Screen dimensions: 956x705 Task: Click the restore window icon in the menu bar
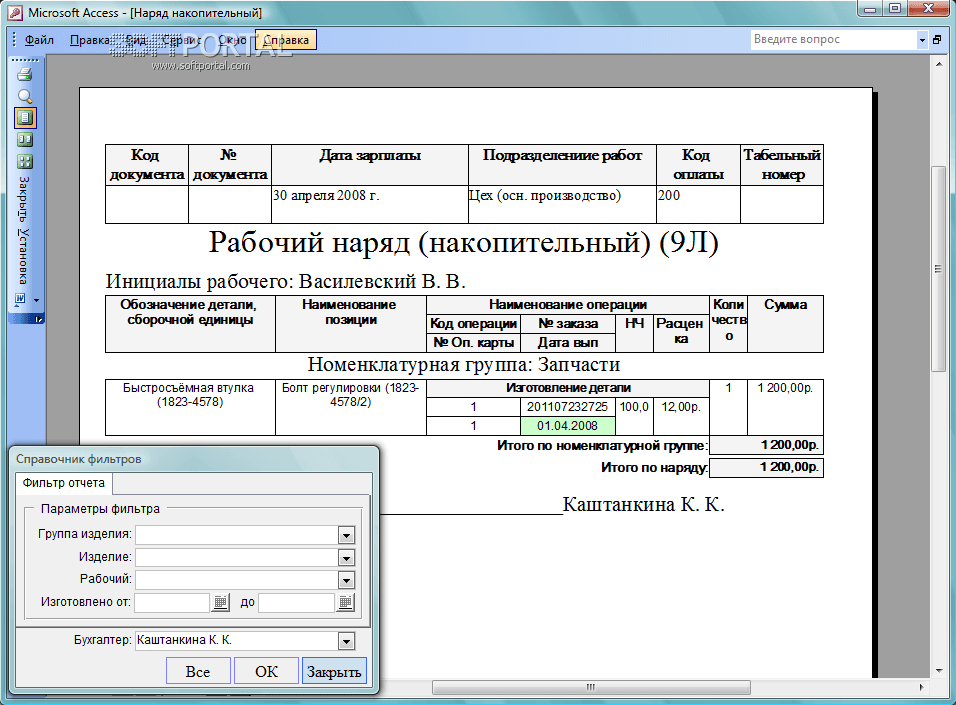[938, 40]
